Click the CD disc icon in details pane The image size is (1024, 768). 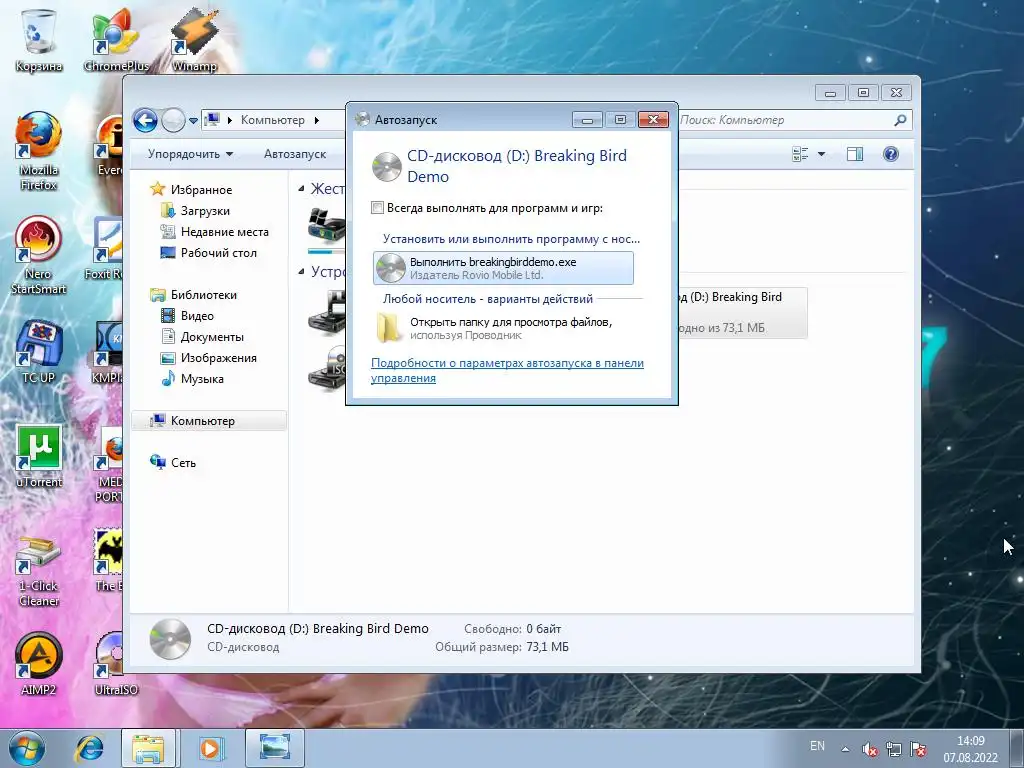(170, 638)
